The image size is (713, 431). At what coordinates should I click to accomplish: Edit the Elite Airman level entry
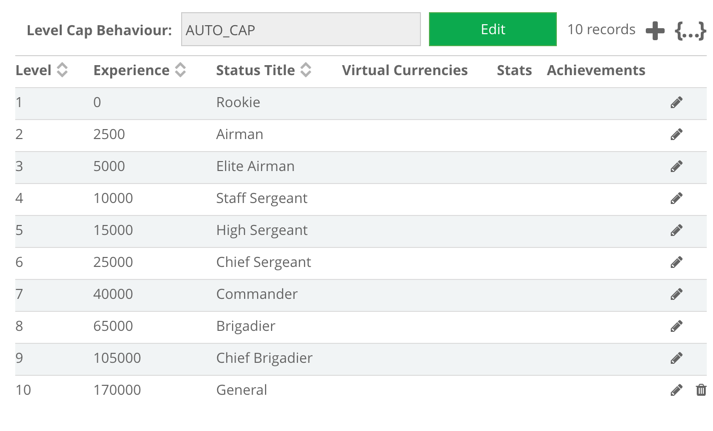click(x=676, y=166)
